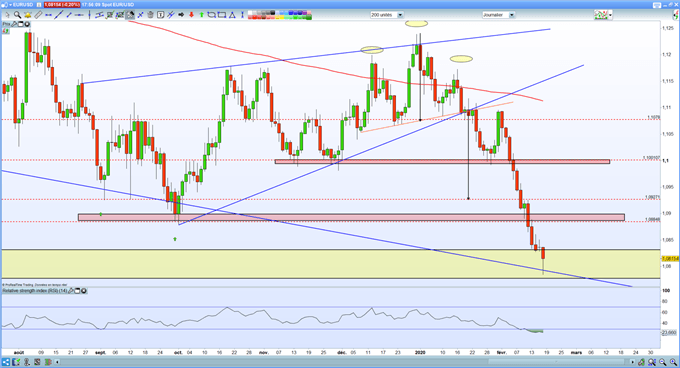The height and width of the screenshot is (368, 680).
Task: Select the parallel channel drawing tool
Action: point(99,15)
